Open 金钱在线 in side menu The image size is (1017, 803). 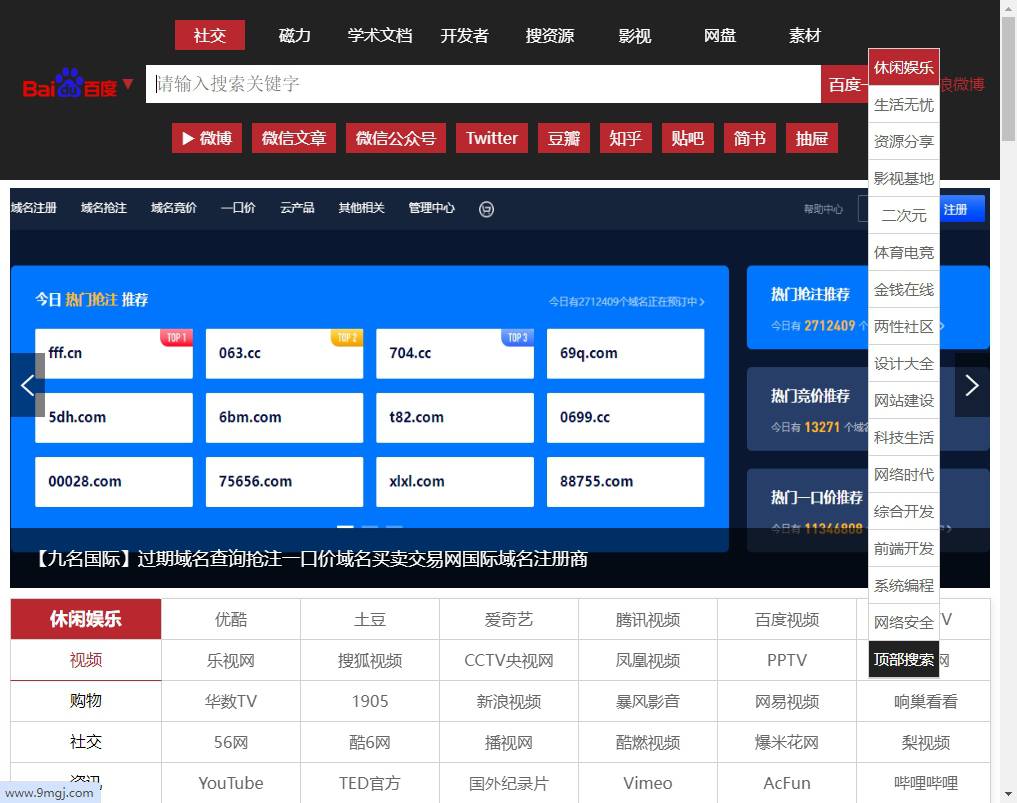[903, 289]
